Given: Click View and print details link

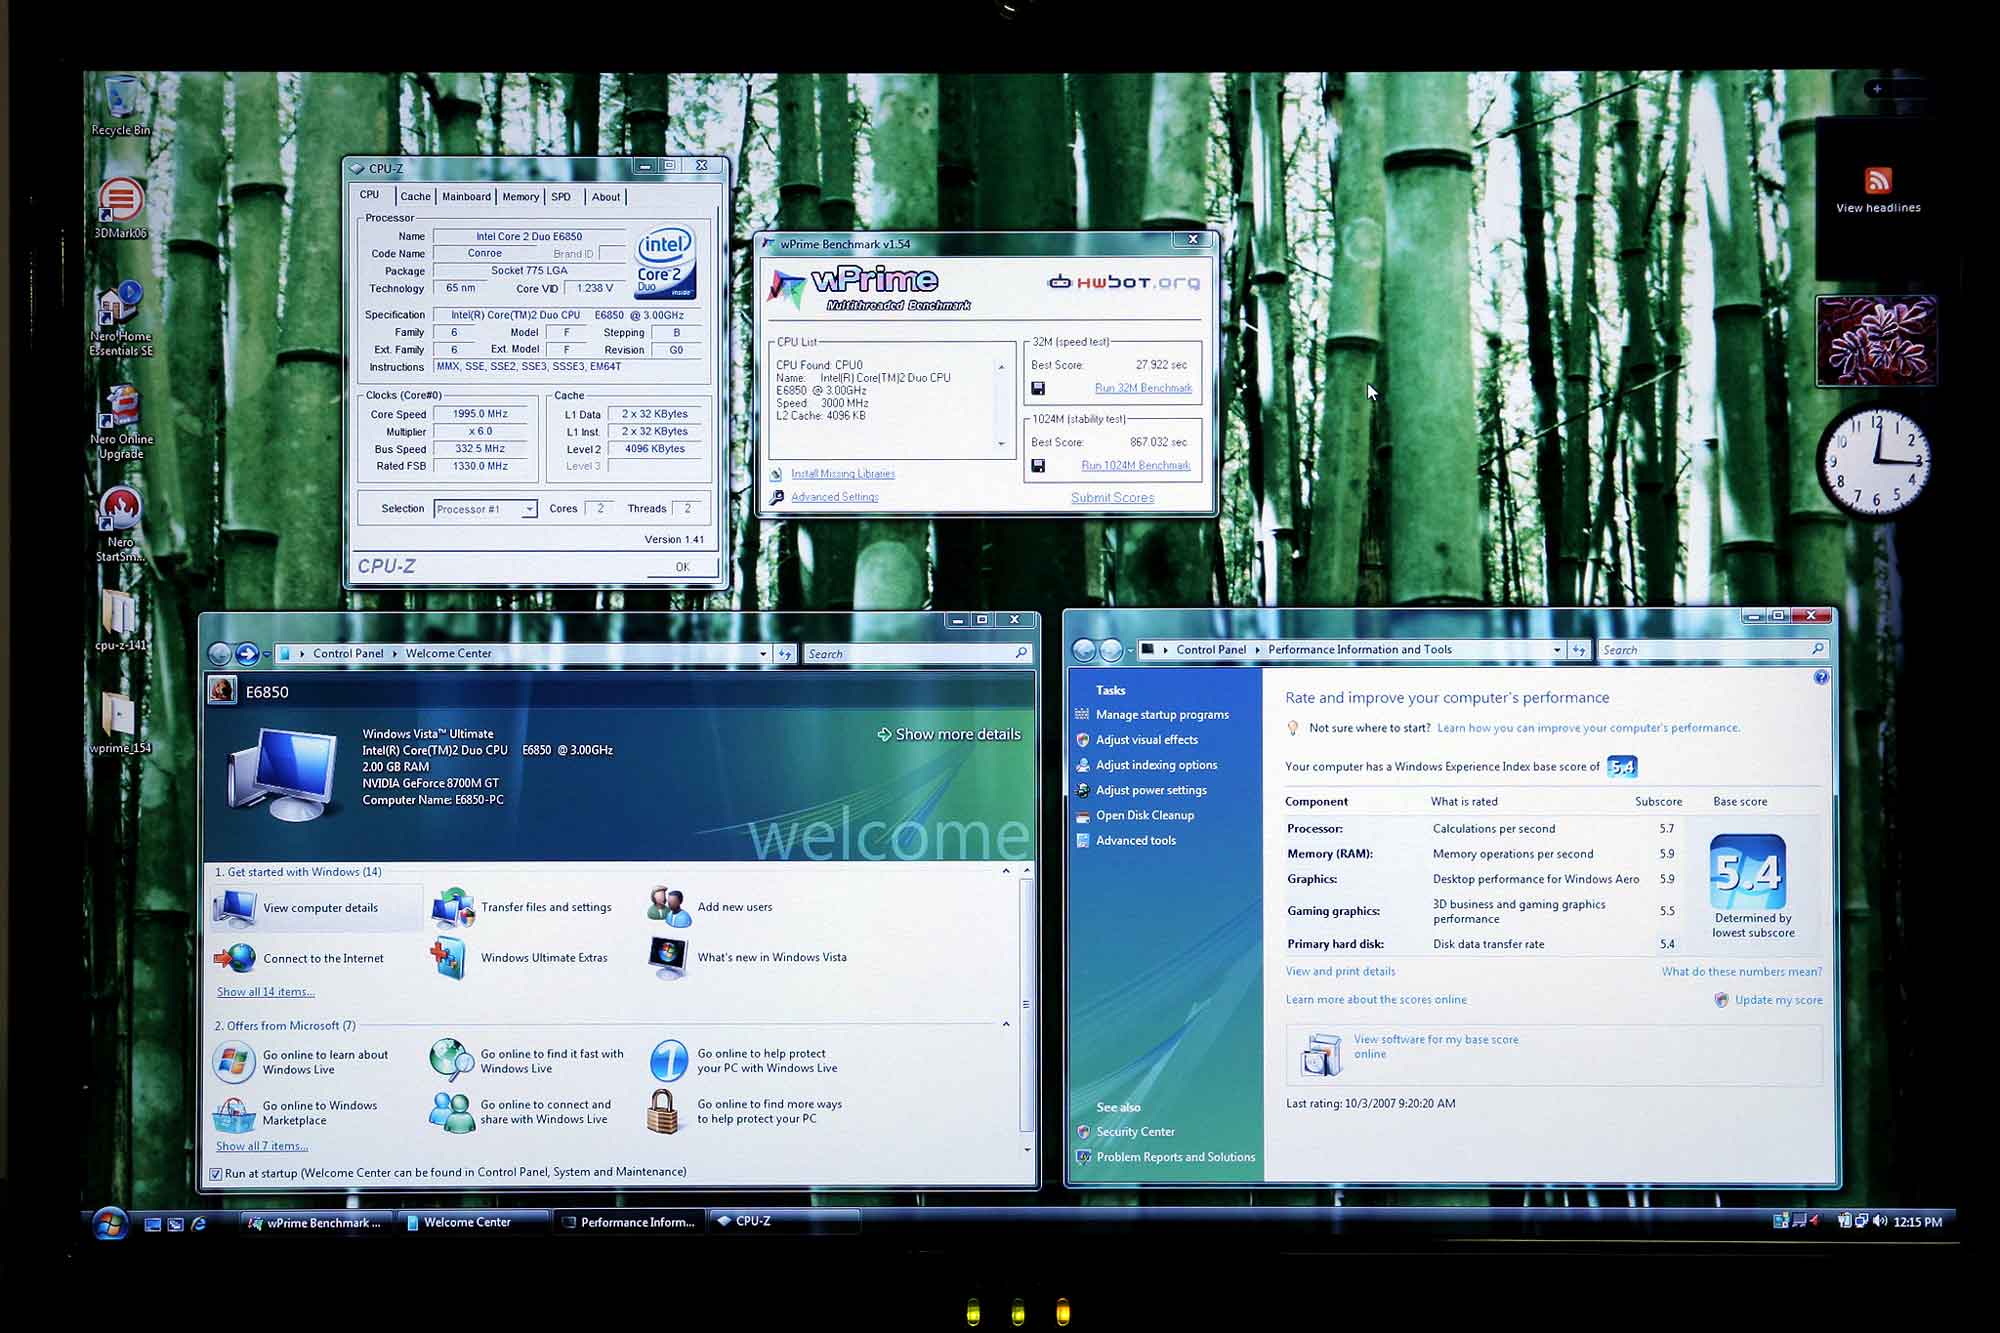Looking at the screenshot, I should (x=1340, y=971).
